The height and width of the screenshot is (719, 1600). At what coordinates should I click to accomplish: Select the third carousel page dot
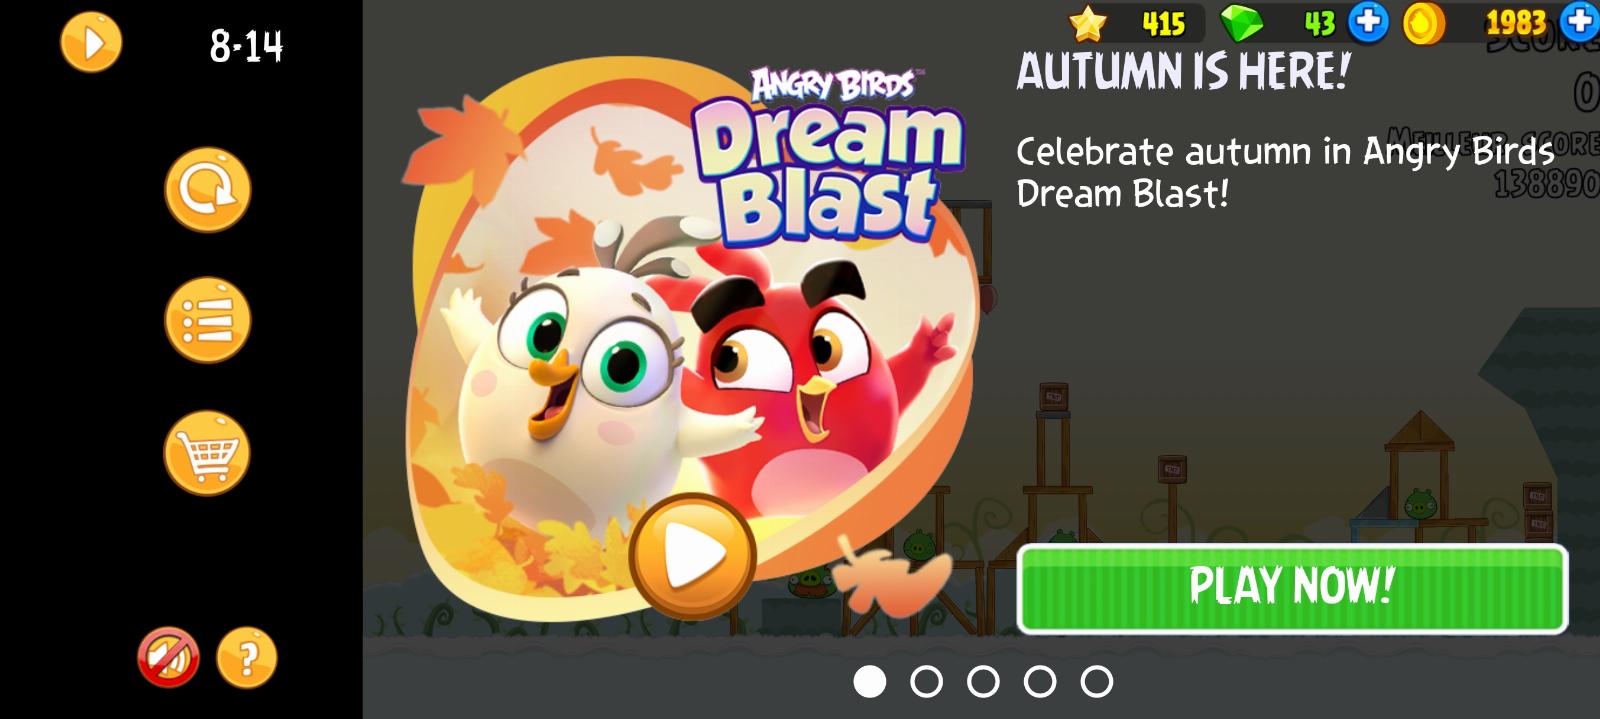[983, 682]
